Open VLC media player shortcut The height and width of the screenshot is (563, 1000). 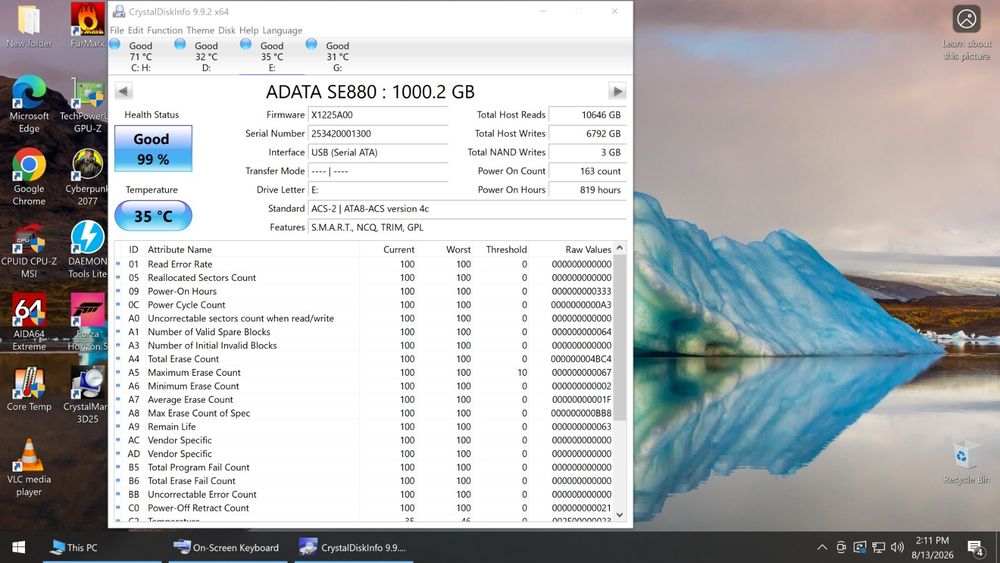click(29, 468)
